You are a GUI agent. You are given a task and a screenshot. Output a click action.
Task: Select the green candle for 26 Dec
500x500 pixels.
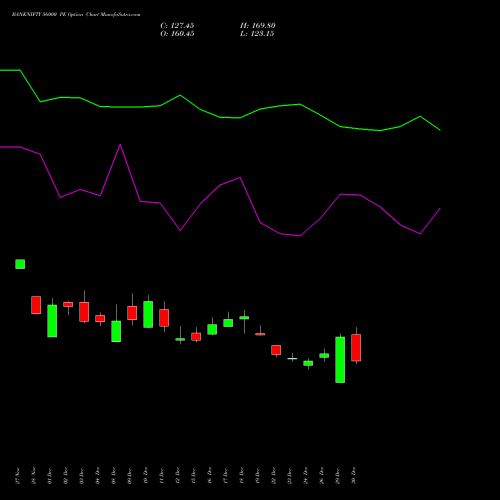[324, 356]
